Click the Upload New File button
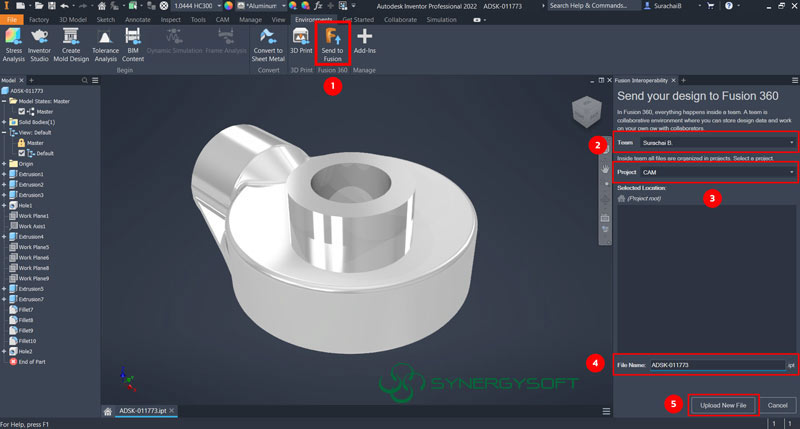The height and width of the screenshot is (429, 800). coord(723,405)
